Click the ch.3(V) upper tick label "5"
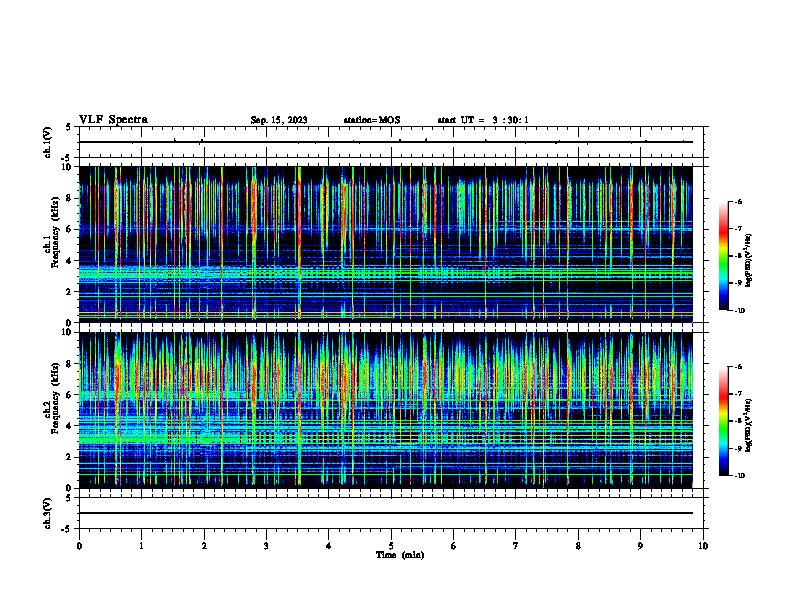 click(x=68, y=498)
